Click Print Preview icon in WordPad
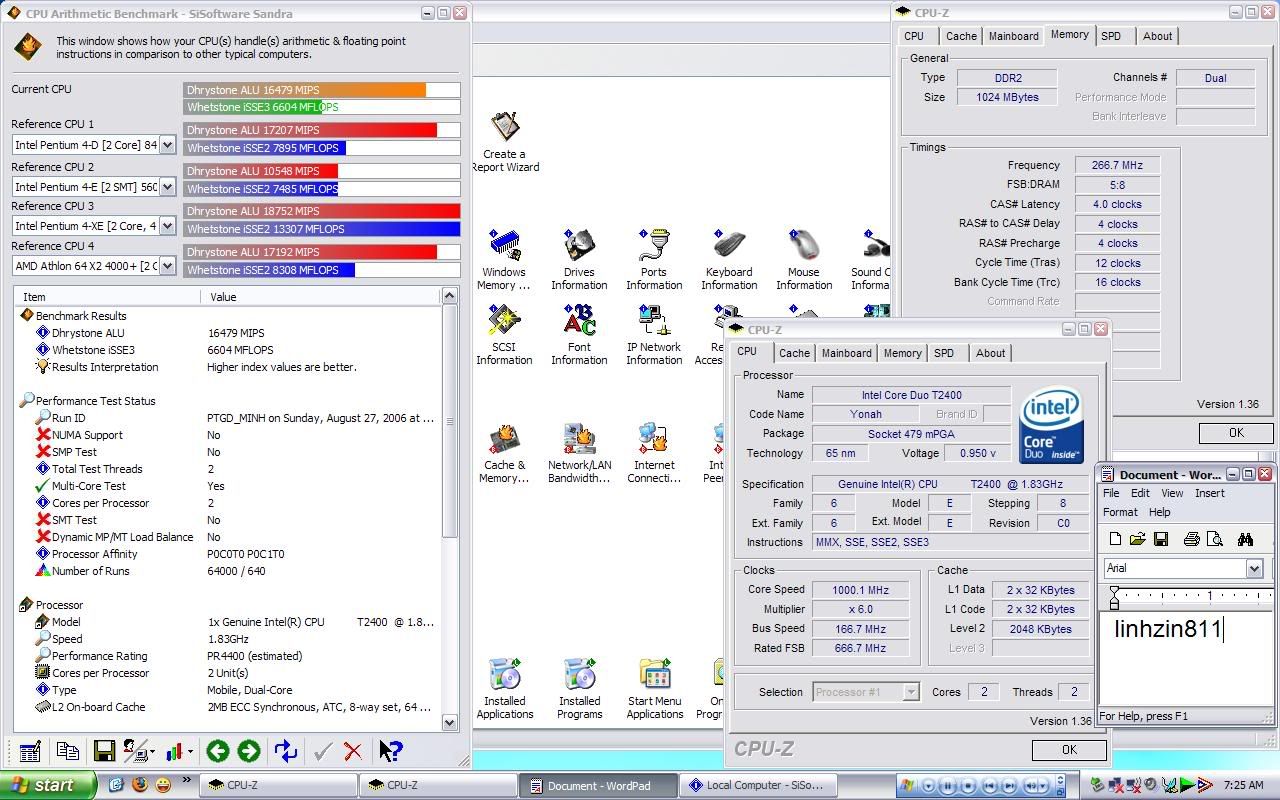This screenshot has width=1280, height=800. pos(1215,539)
